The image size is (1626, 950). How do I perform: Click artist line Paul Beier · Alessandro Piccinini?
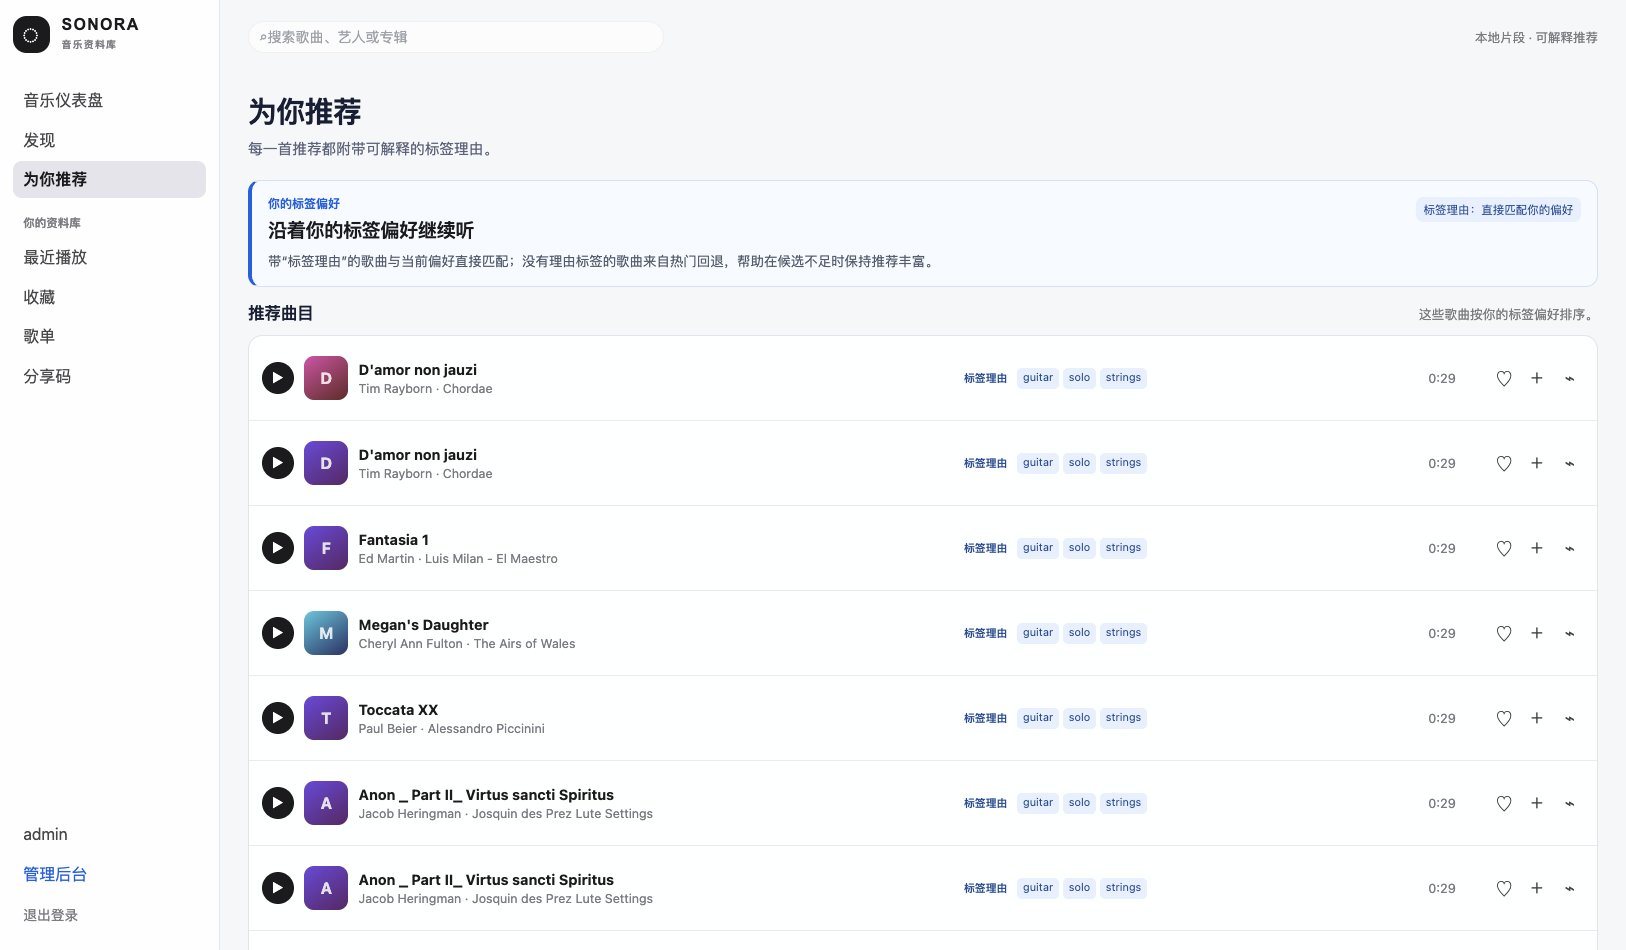452,729
